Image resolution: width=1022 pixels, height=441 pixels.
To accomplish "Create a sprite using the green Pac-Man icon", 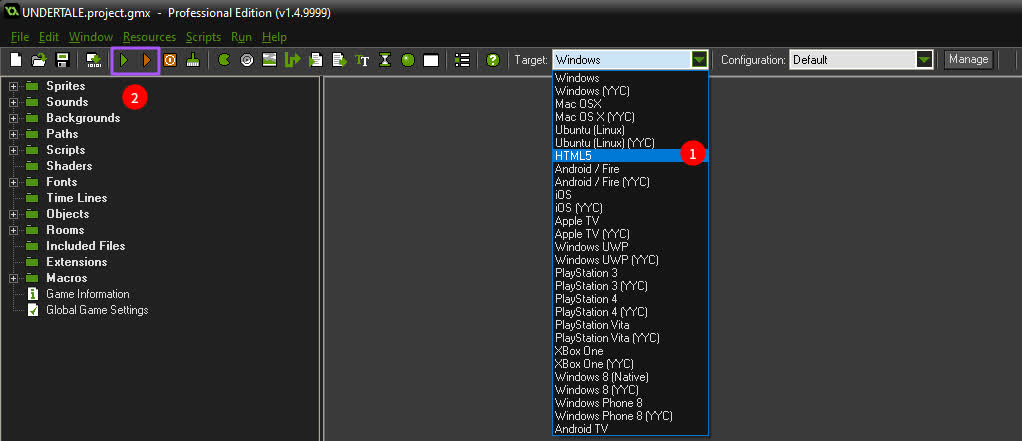I will (224, 60).
